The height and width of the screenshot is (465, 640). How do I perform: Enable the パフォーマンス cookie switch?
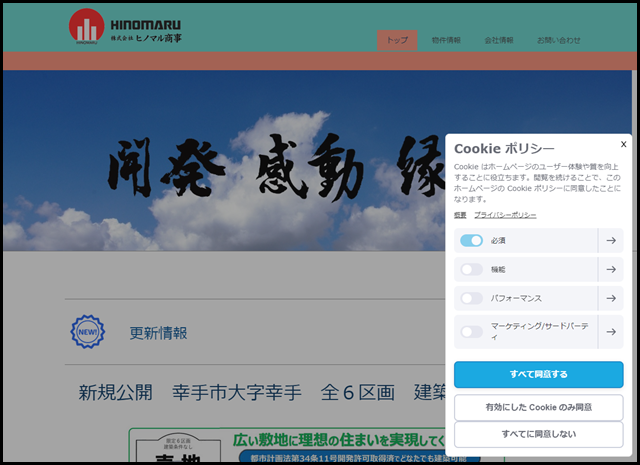[x=471, y=298]
